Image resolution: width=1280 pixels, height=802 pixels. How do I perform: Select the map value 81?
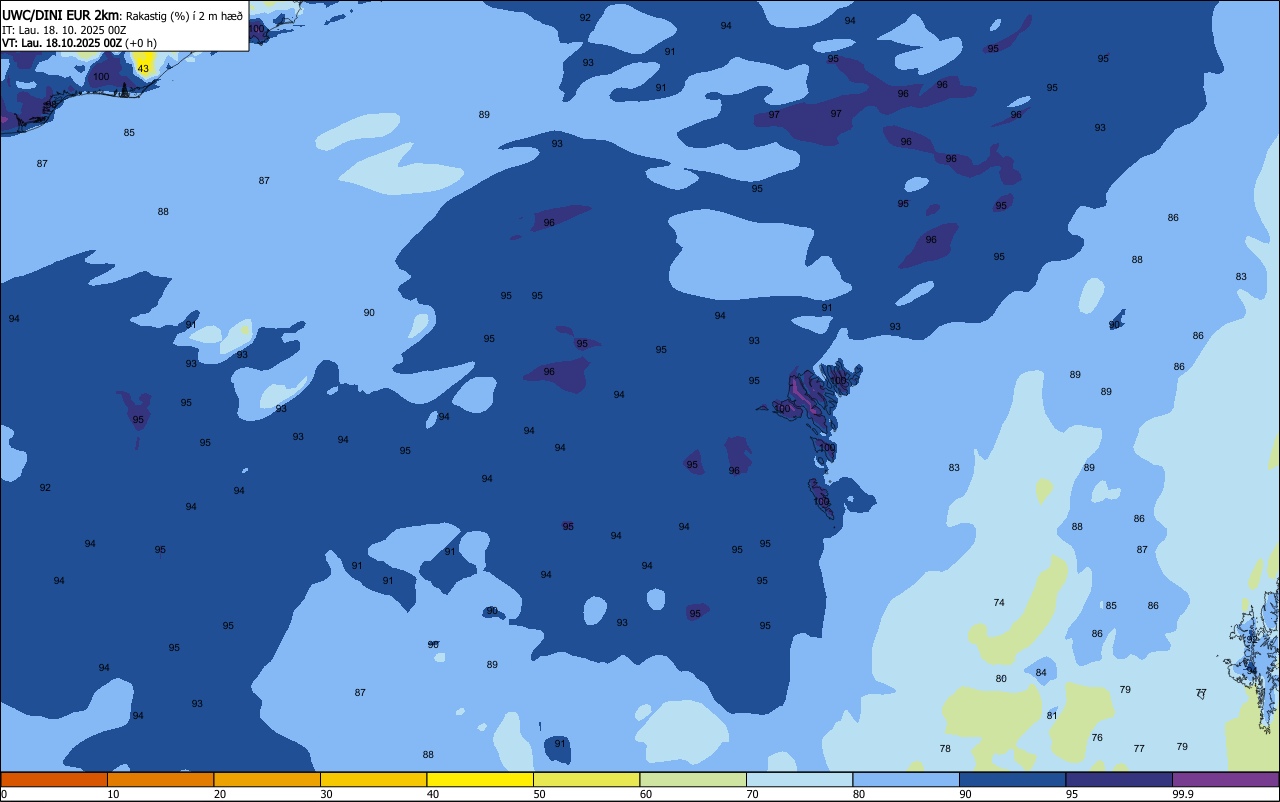(1052, 716)
